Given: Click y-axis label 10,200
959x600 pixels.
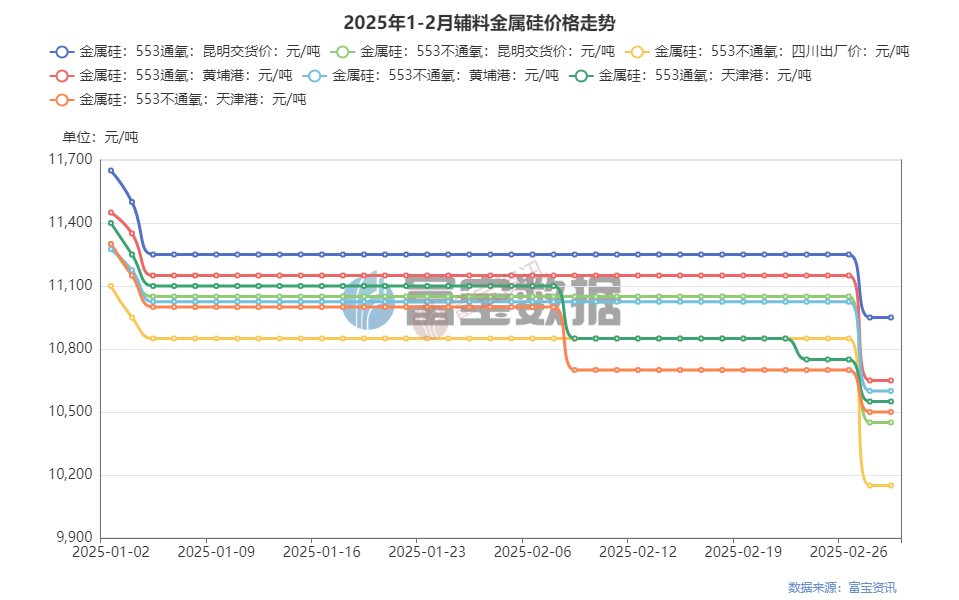Looking at the screenshot, I should (x=70, y=475).
